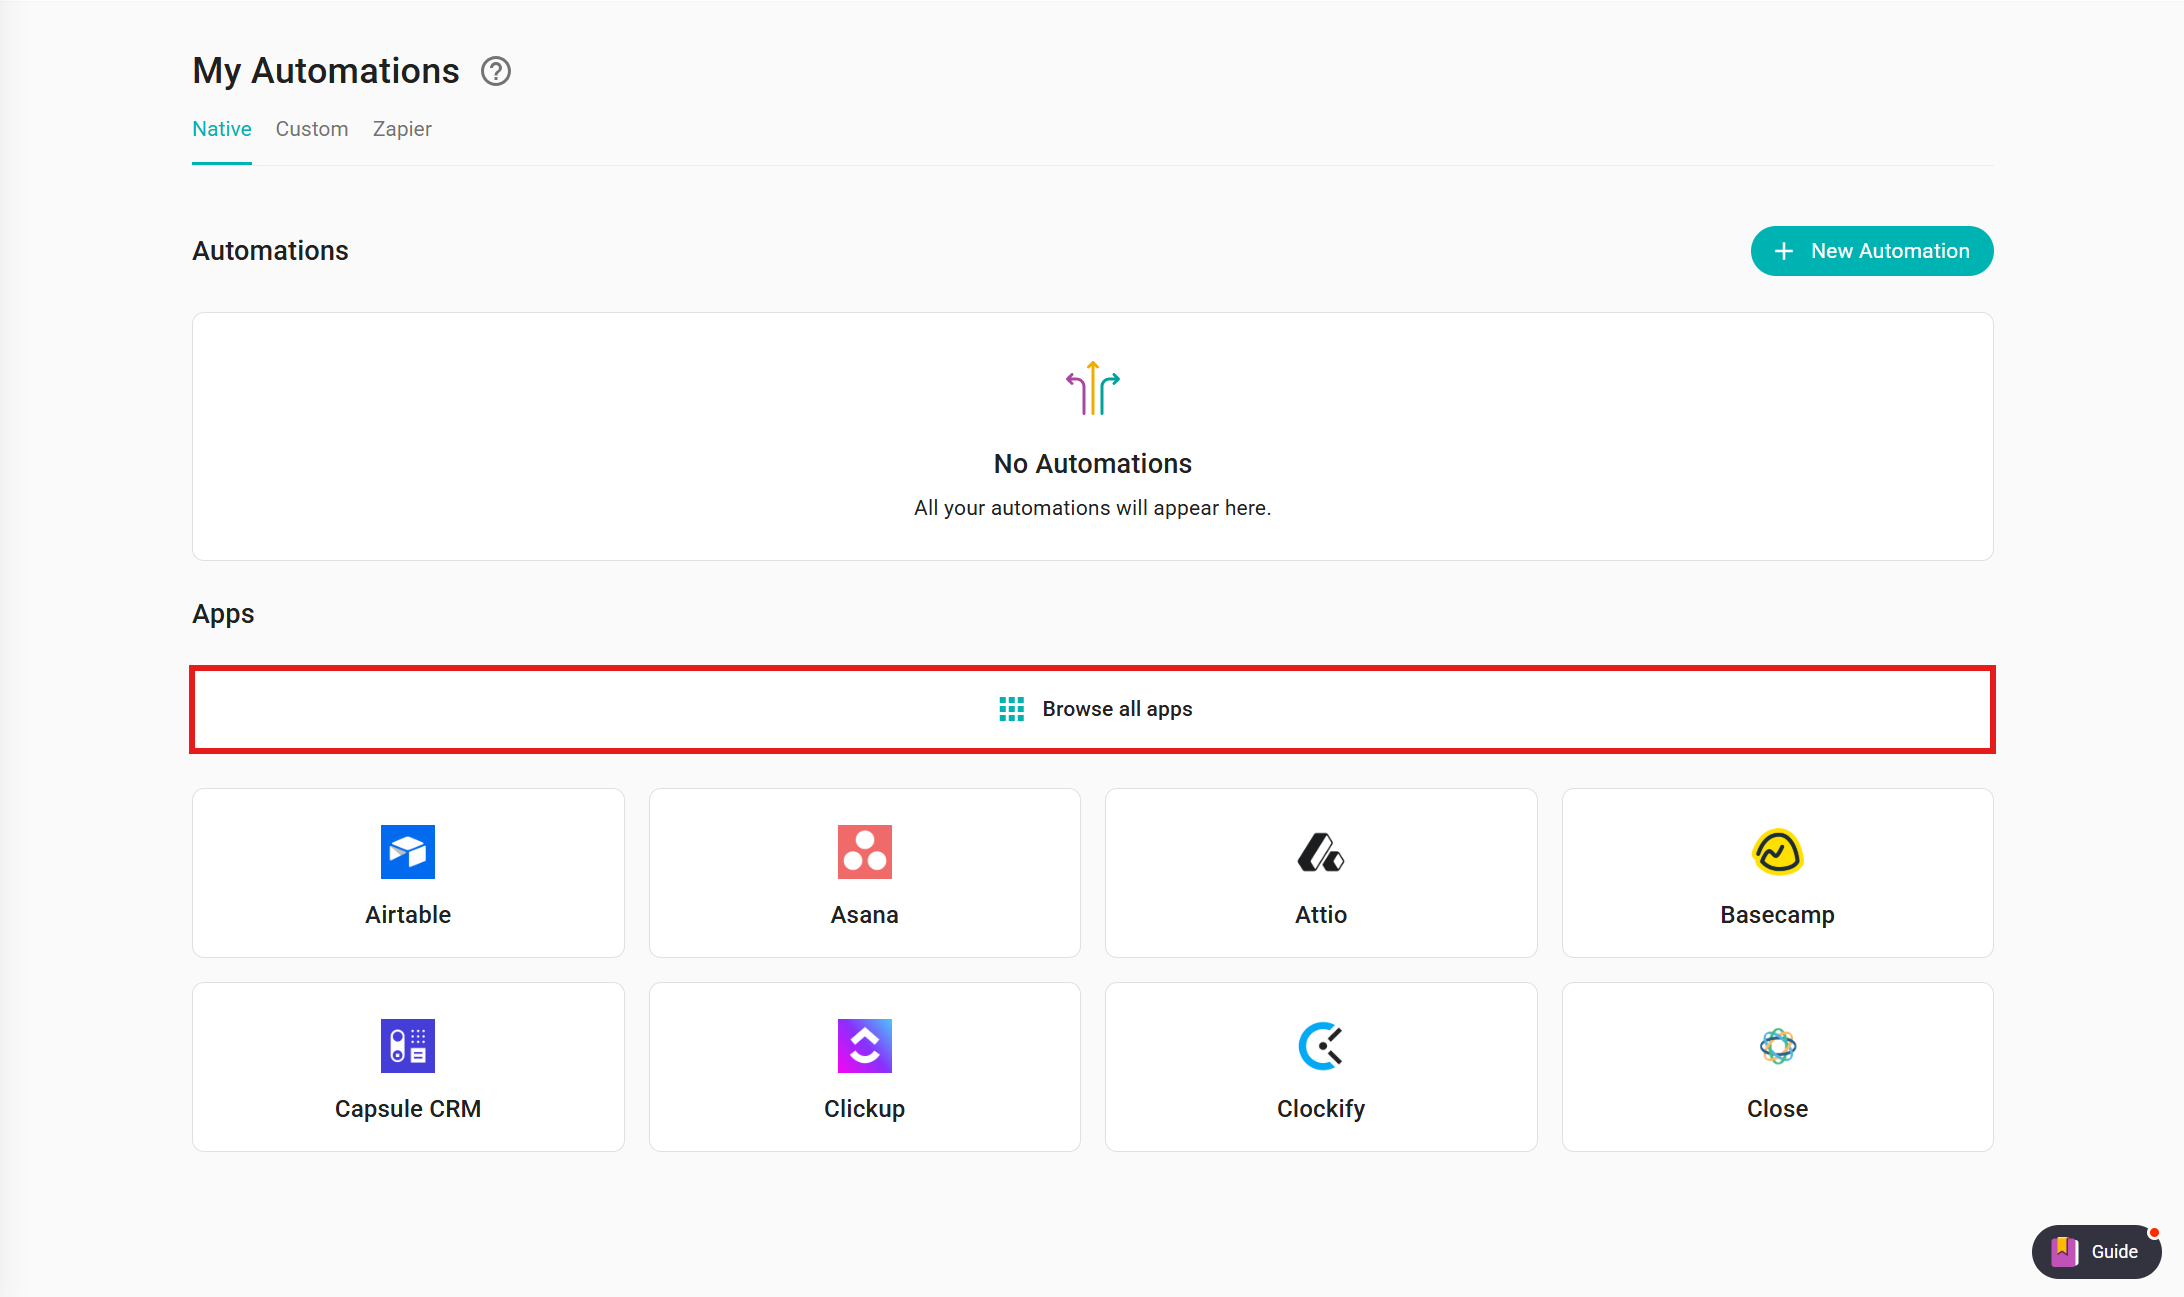Viewport: 2184px width, 1297px height.
Task: Open the Zapier tab
Action: [401, 129]
